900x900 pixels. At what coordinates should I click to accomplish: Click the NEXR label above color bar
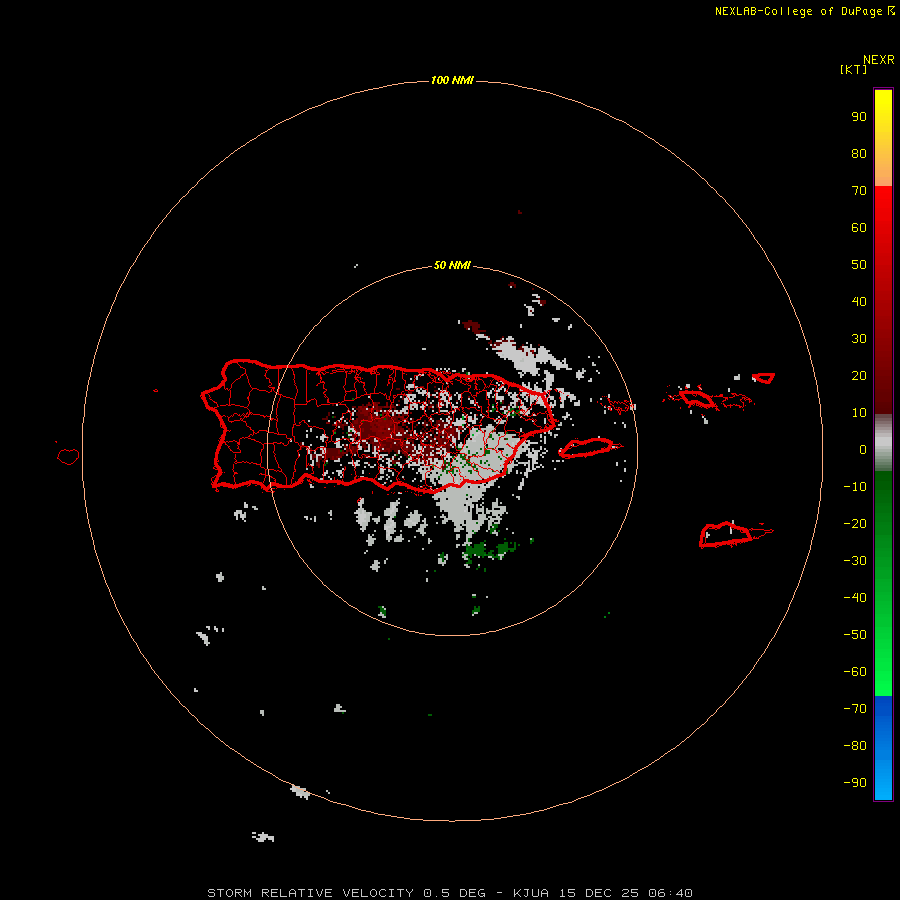[x=878, y=60]
